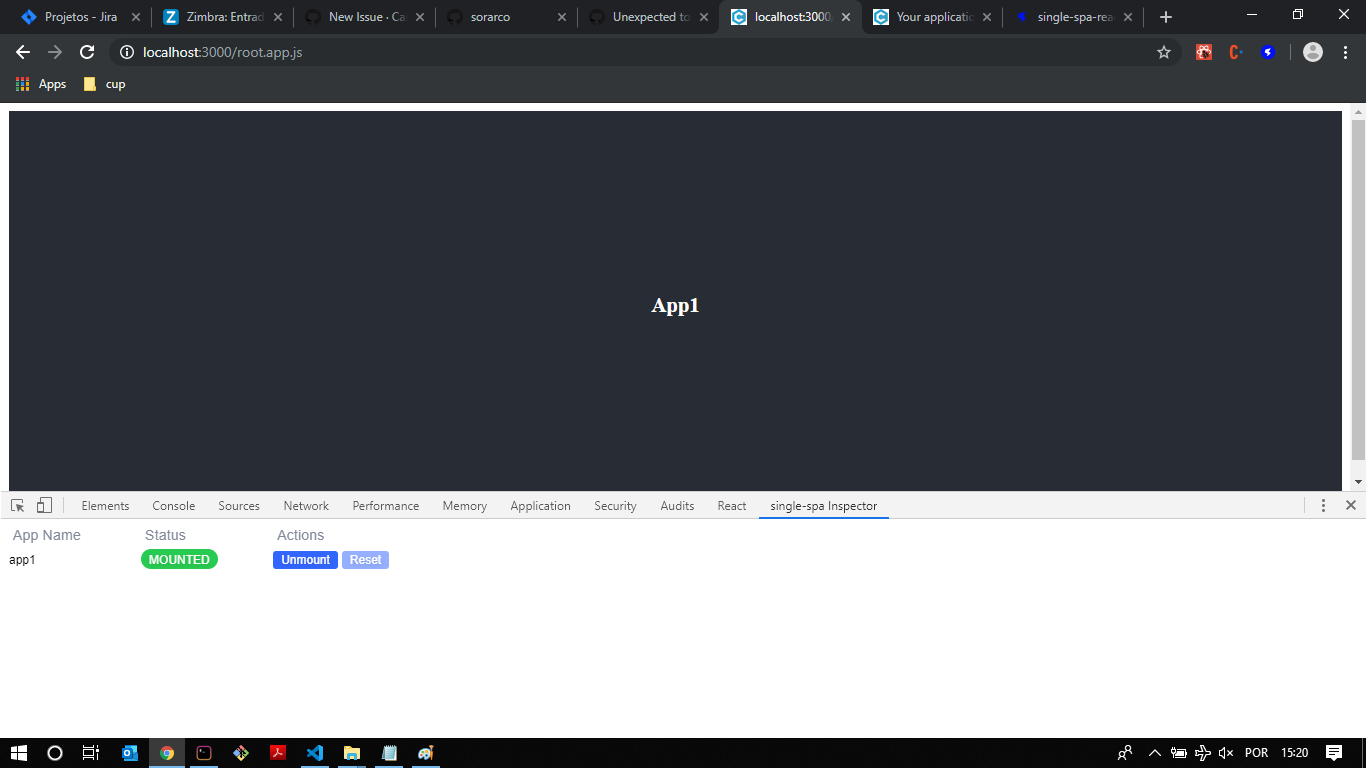Reset the app1 application
This screenshot has width=1366, height=768.
click(x=365, y=560)
